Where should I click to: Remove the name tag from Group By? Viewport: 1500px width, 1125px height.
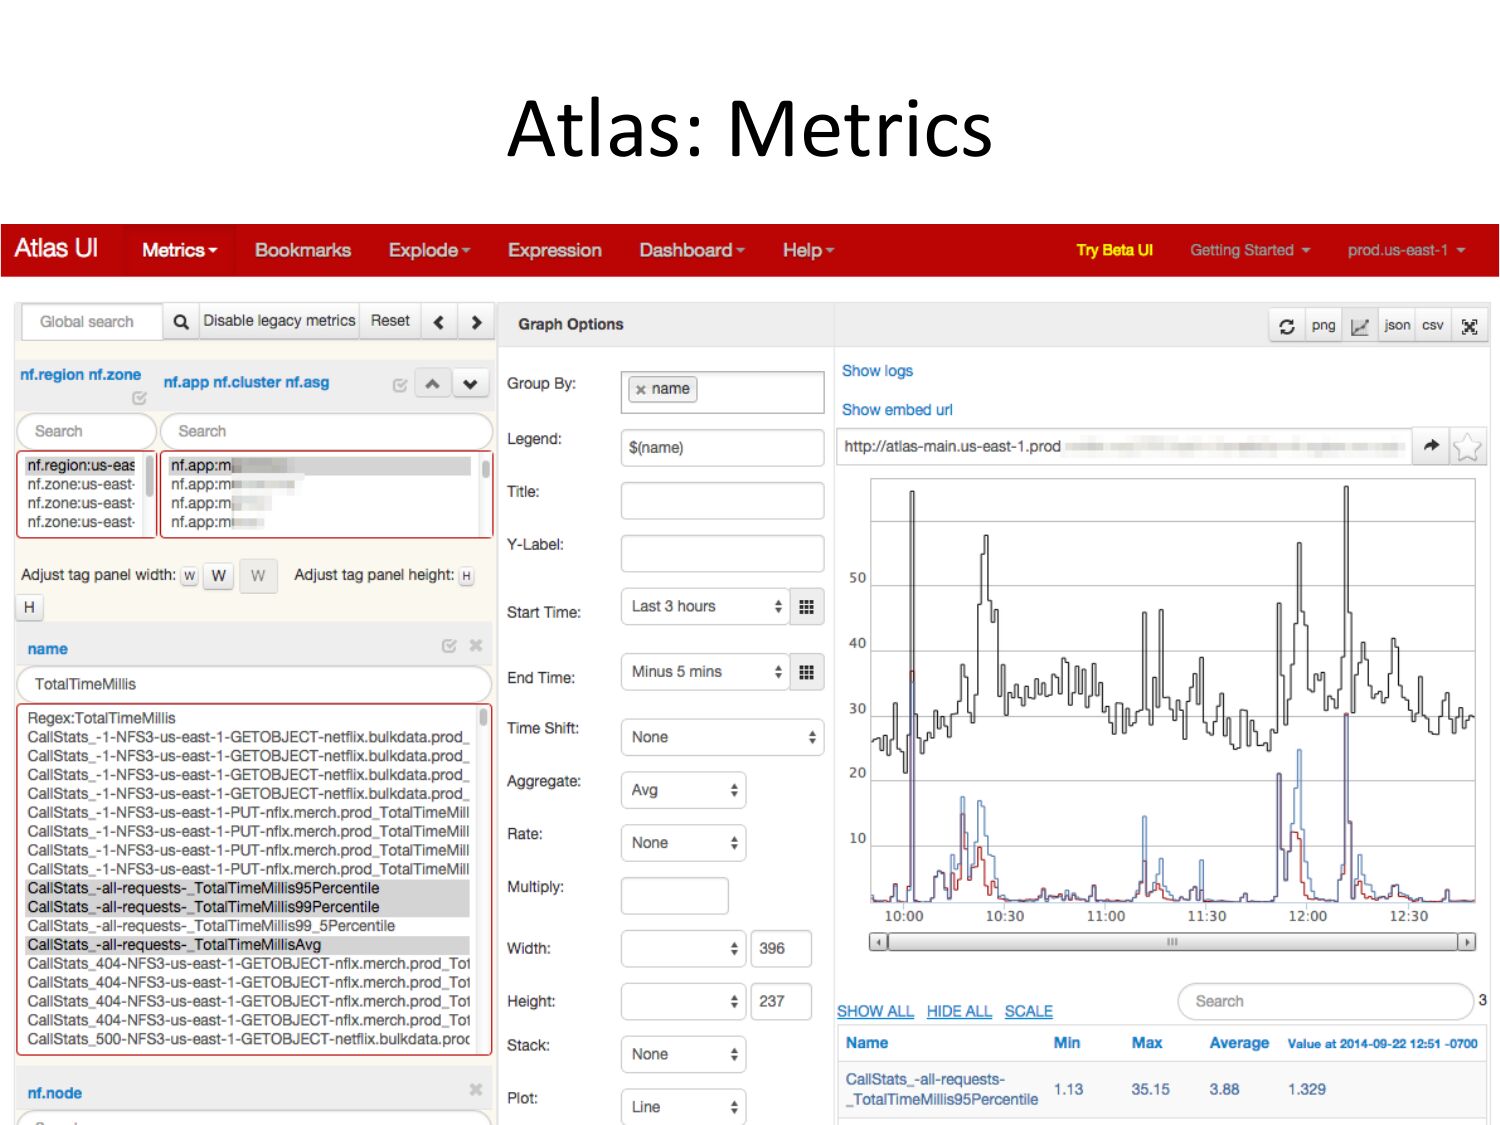click(x=641, y=389)
